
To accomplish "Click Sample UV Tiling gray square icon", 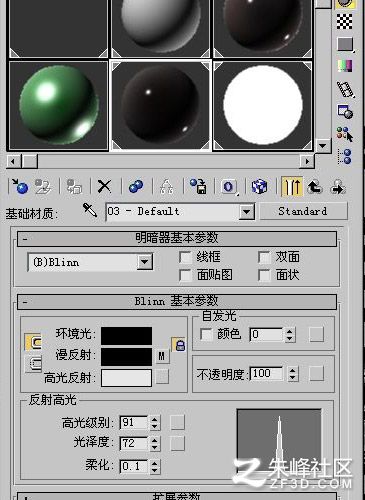I will [345, 44].
